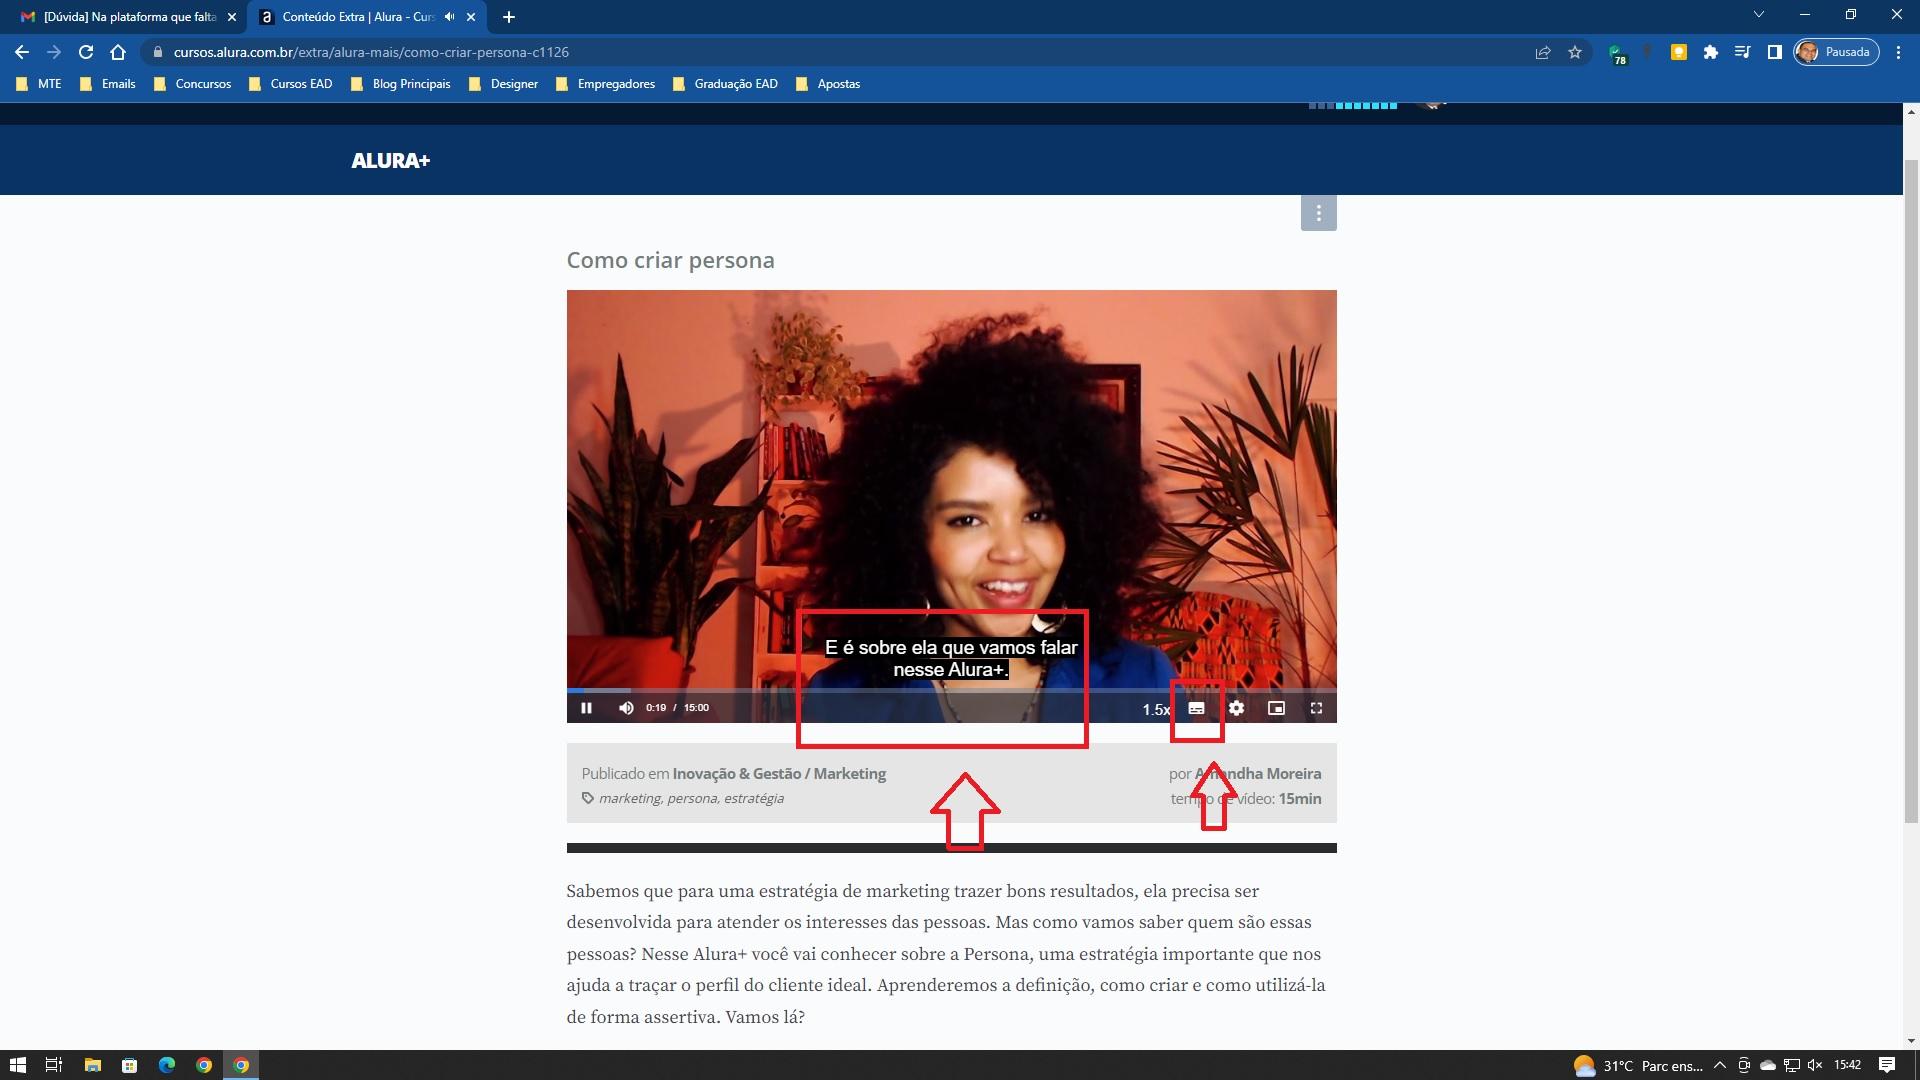Viewport: 1920px width, 1080px height.
Task: Close the Conteúdo Extra tab
Action: click(471, 17)
